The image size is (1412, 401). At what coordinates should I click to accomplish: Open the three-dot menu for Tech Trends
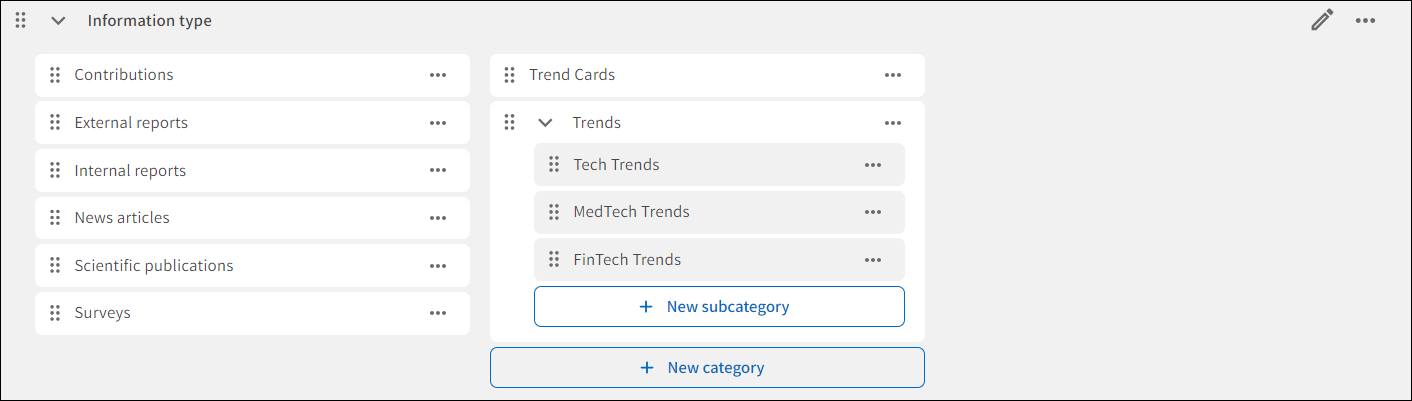tap(873, 165)
